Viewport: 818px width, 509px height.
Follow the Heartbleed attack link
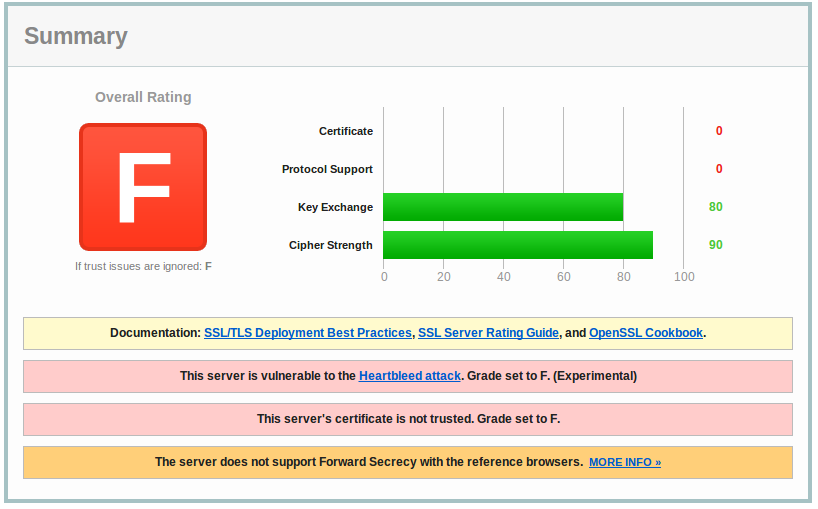(x=410, y=376)
